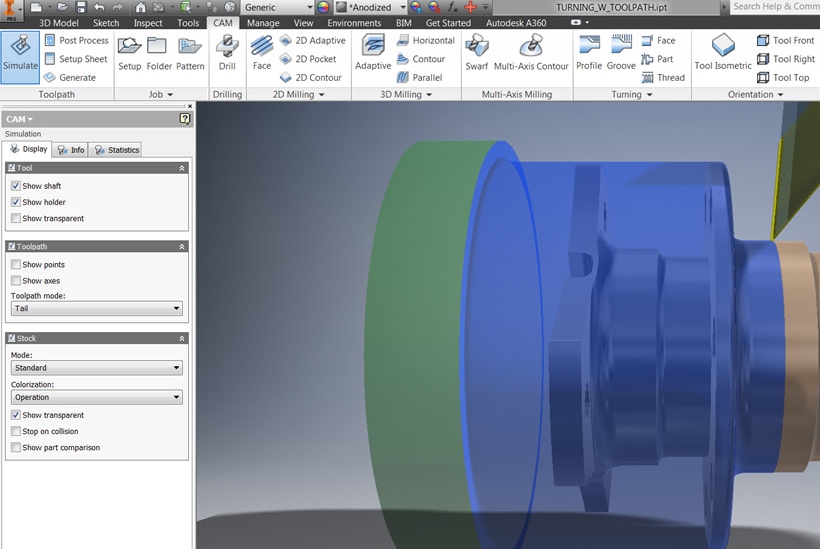Screen dimensions: 820x549
Task: Select the Drill tool
Action: (227, 52)
